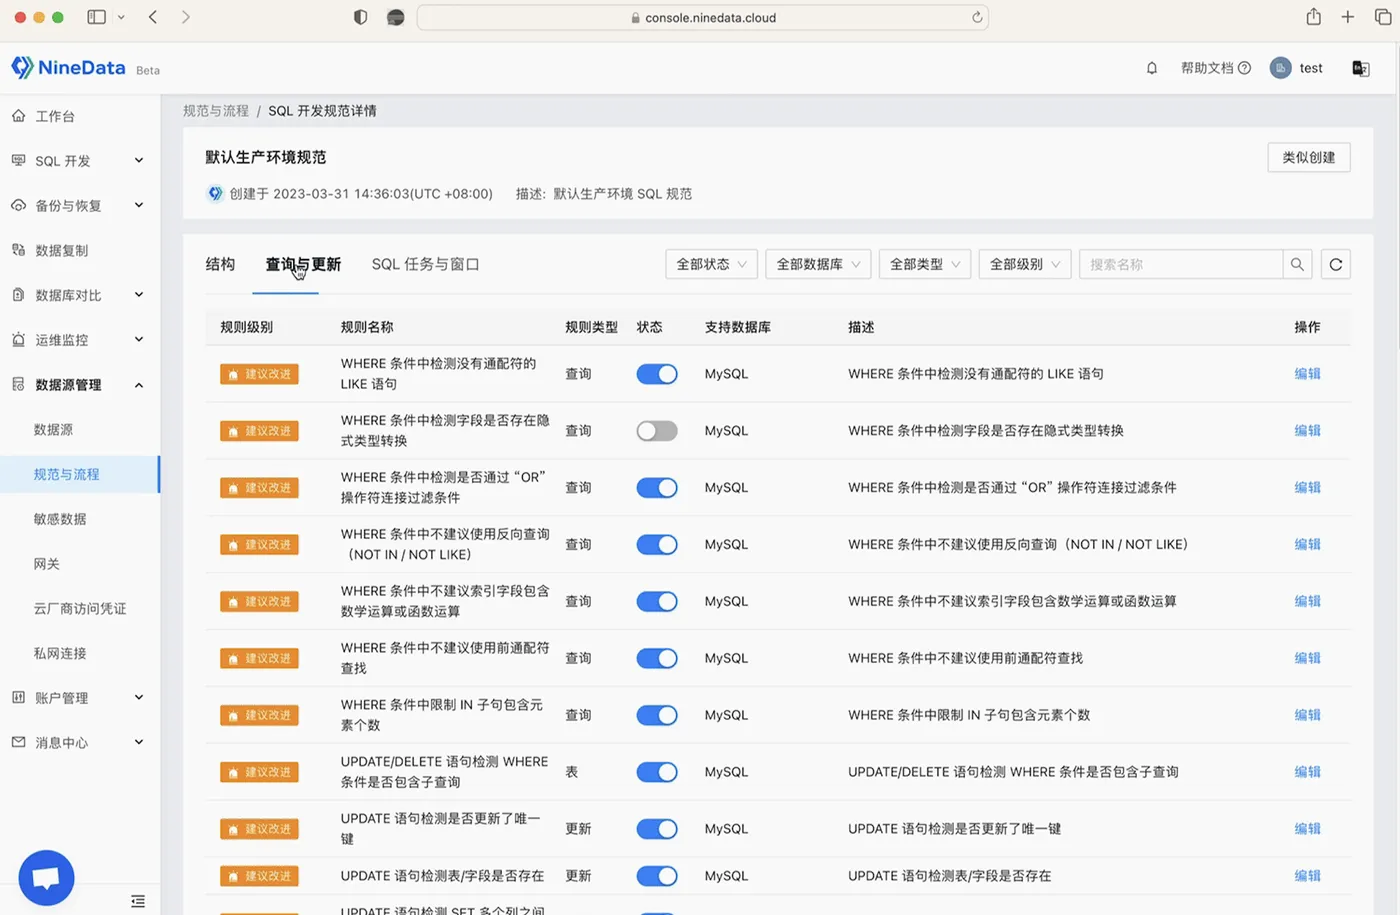The height and width of the screenshot is (915, 1400).
Task: Click the help question mark icon
Action: coord(1244,68)
